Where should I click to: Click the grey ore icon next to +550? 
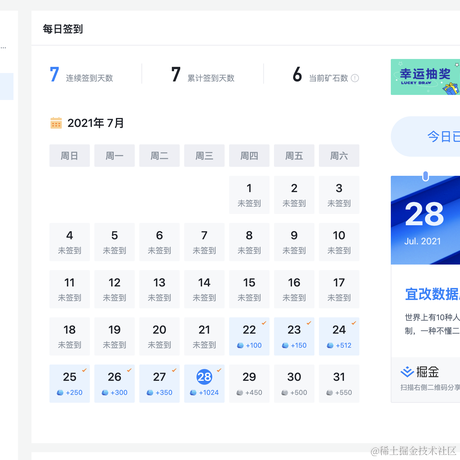[330, 393]
